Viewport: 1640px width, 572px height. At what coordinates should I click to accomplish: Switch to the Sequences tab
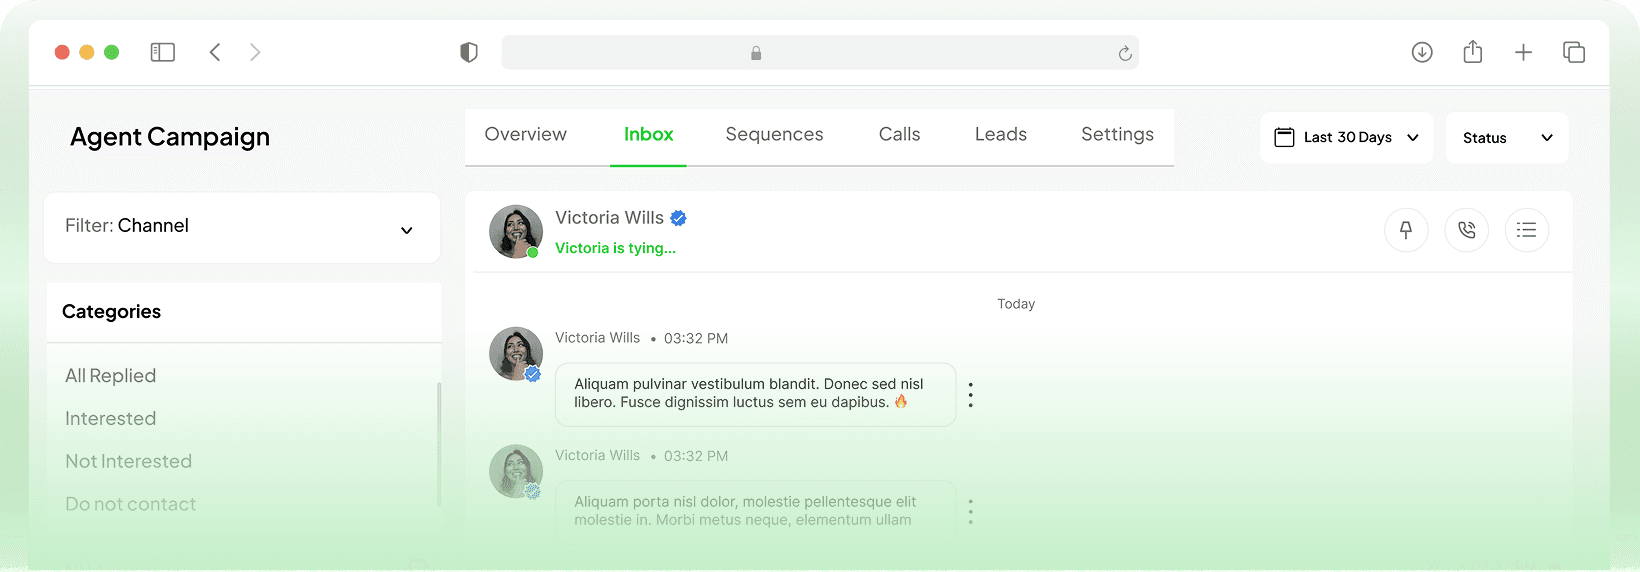[x=774, y=135]
